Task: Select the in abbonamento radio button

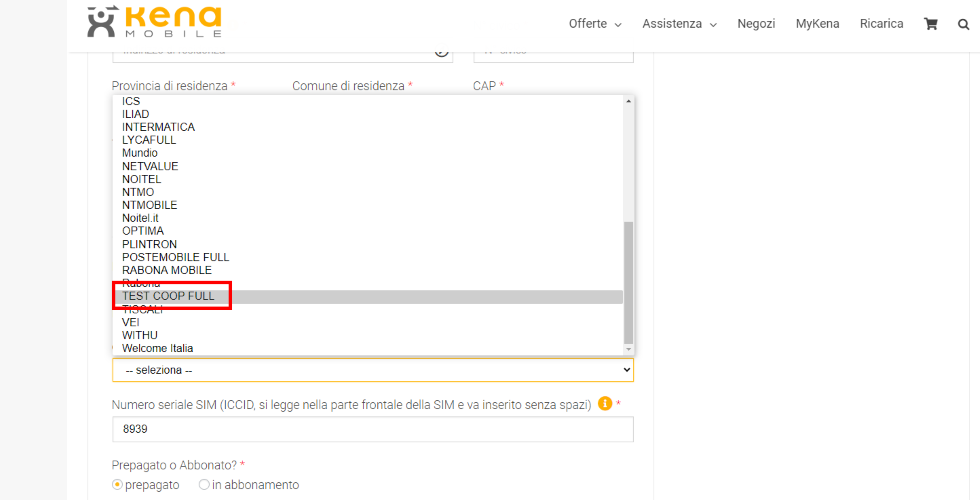Action: tap(204, 484)
